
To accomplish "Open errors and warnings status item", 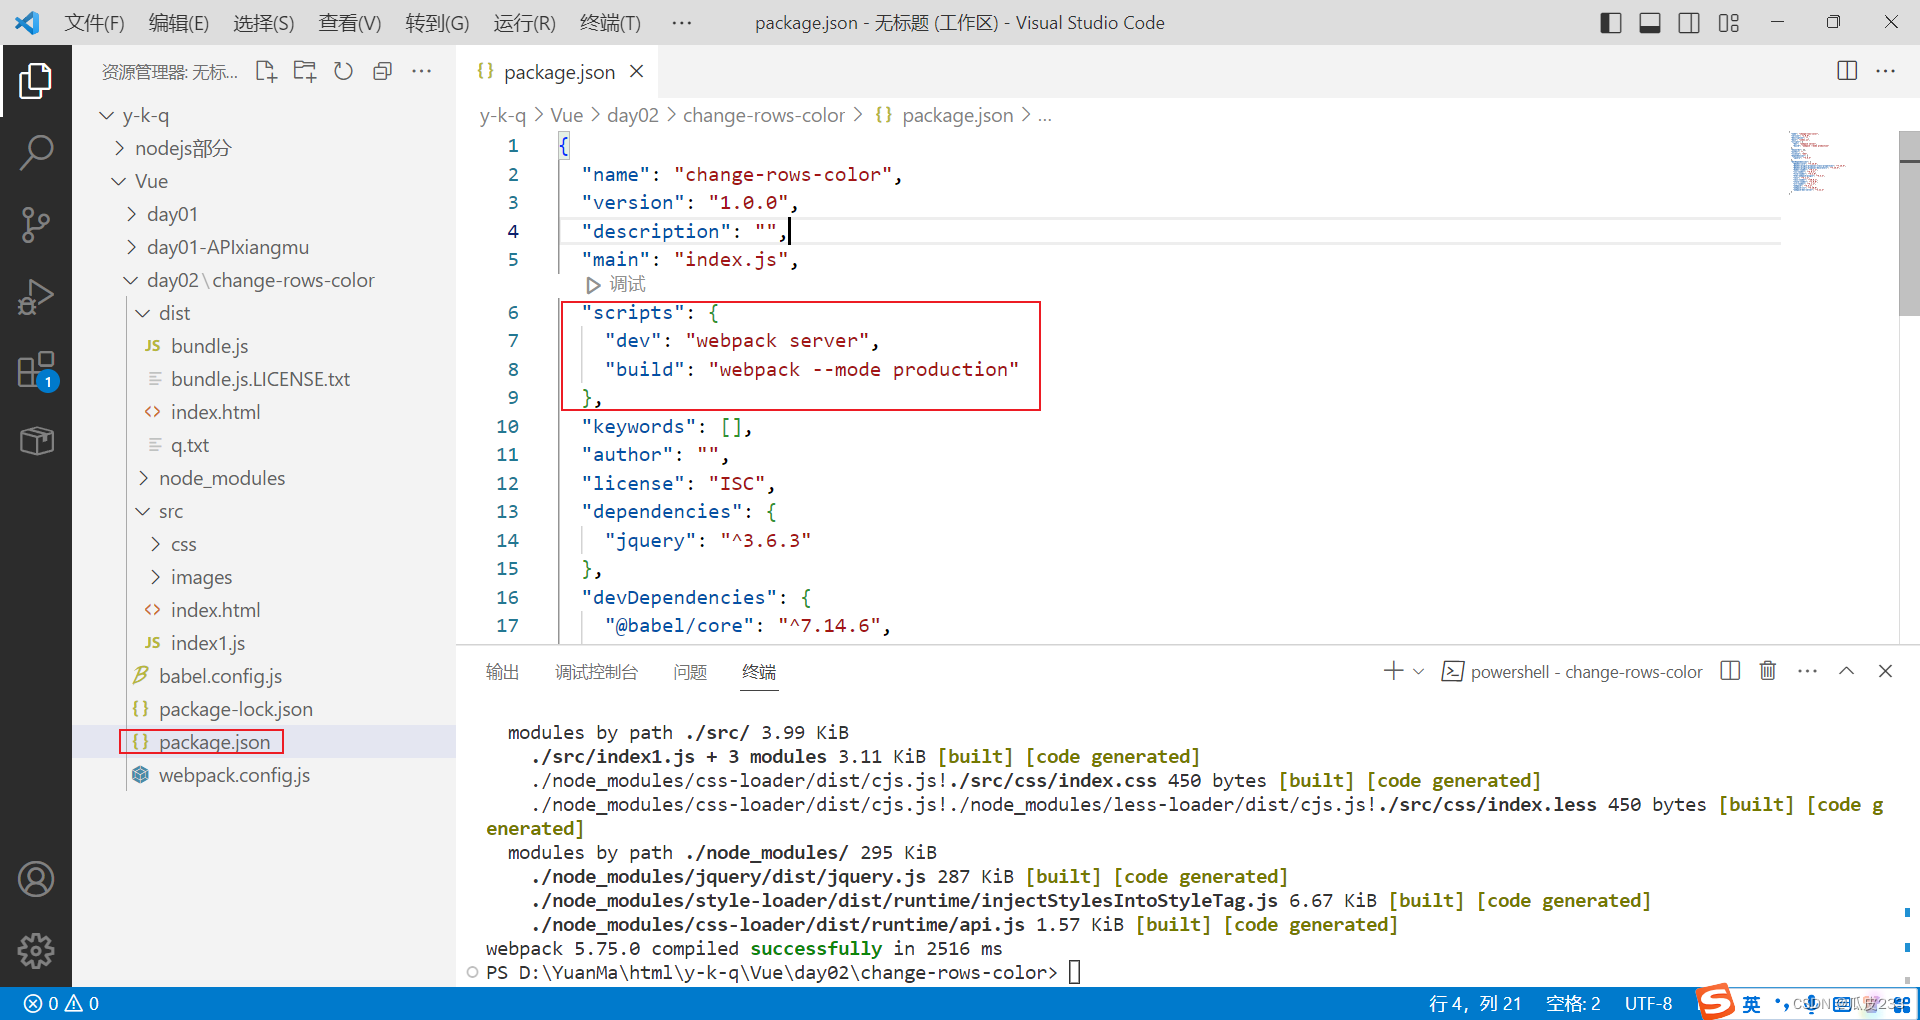I will click(62, 1004).
